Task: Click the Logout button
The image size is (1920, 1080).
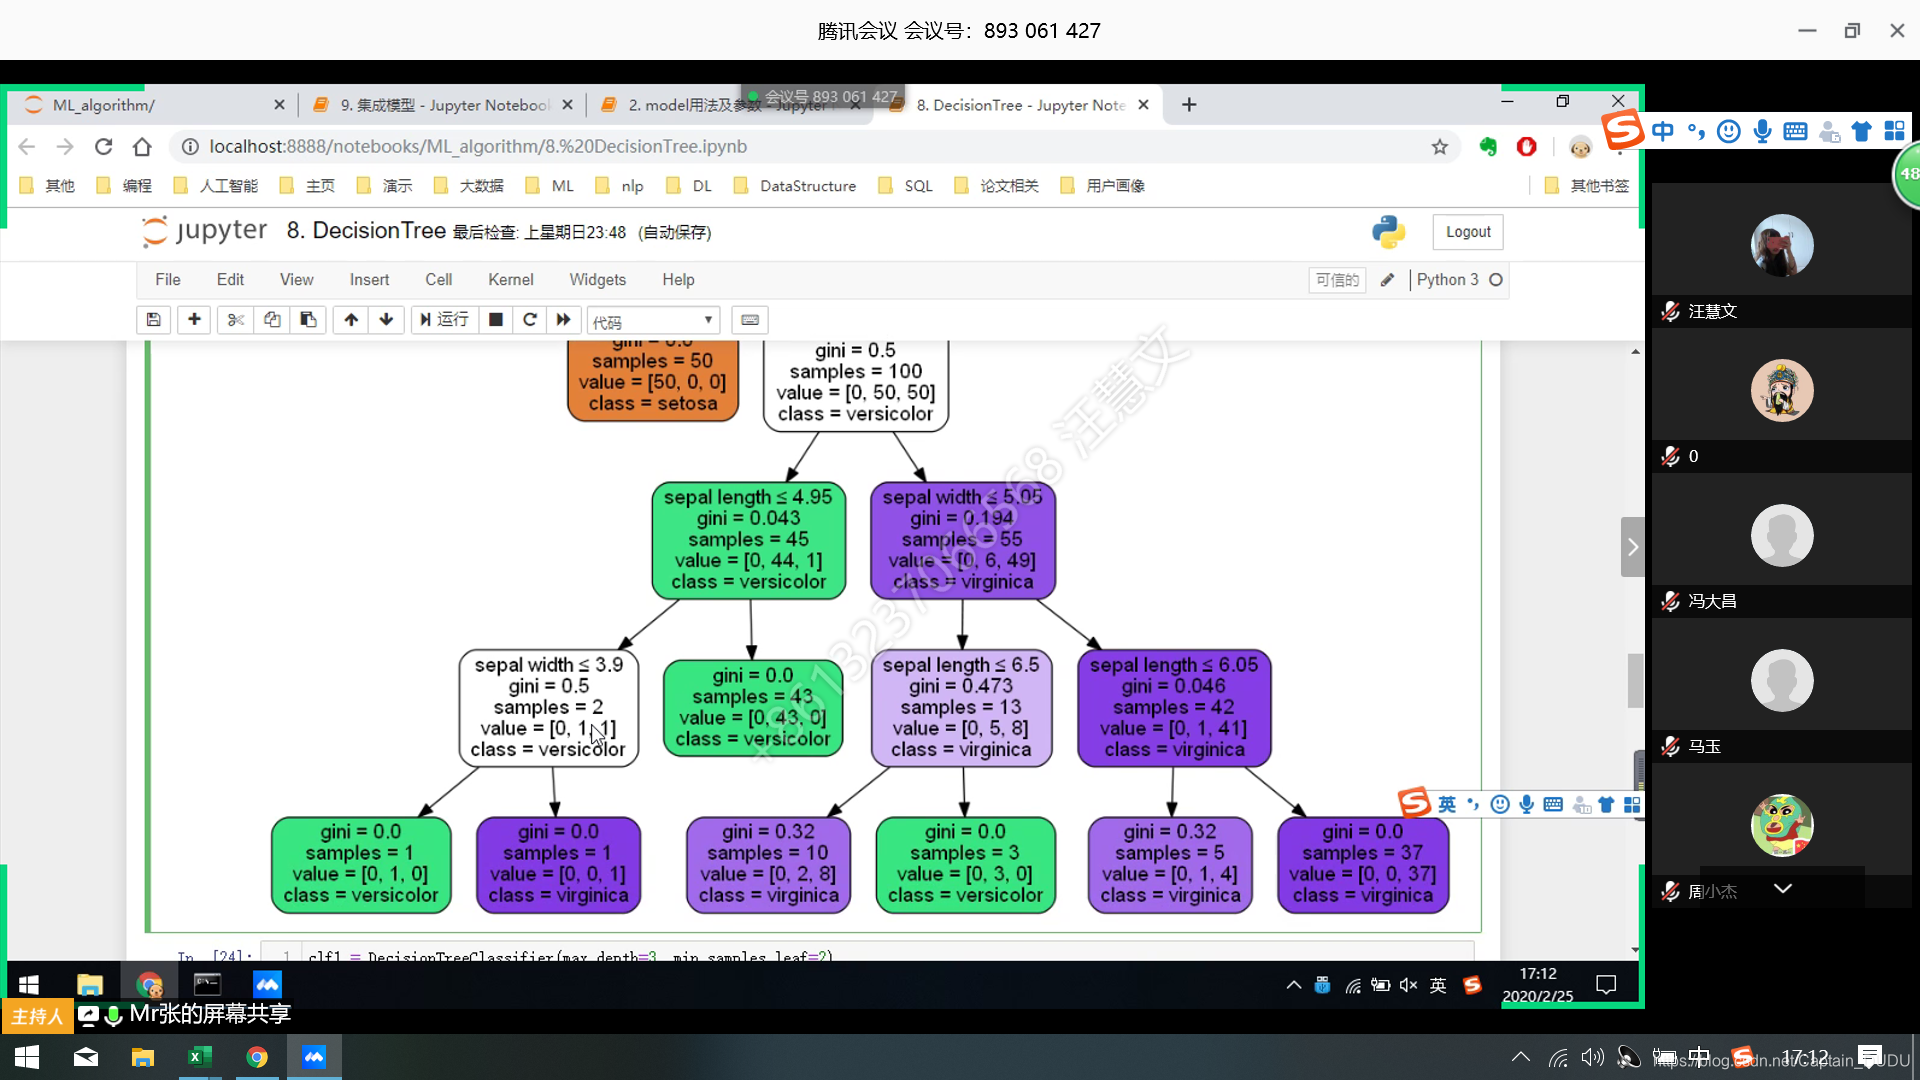Action: [x=1468, y=232]
